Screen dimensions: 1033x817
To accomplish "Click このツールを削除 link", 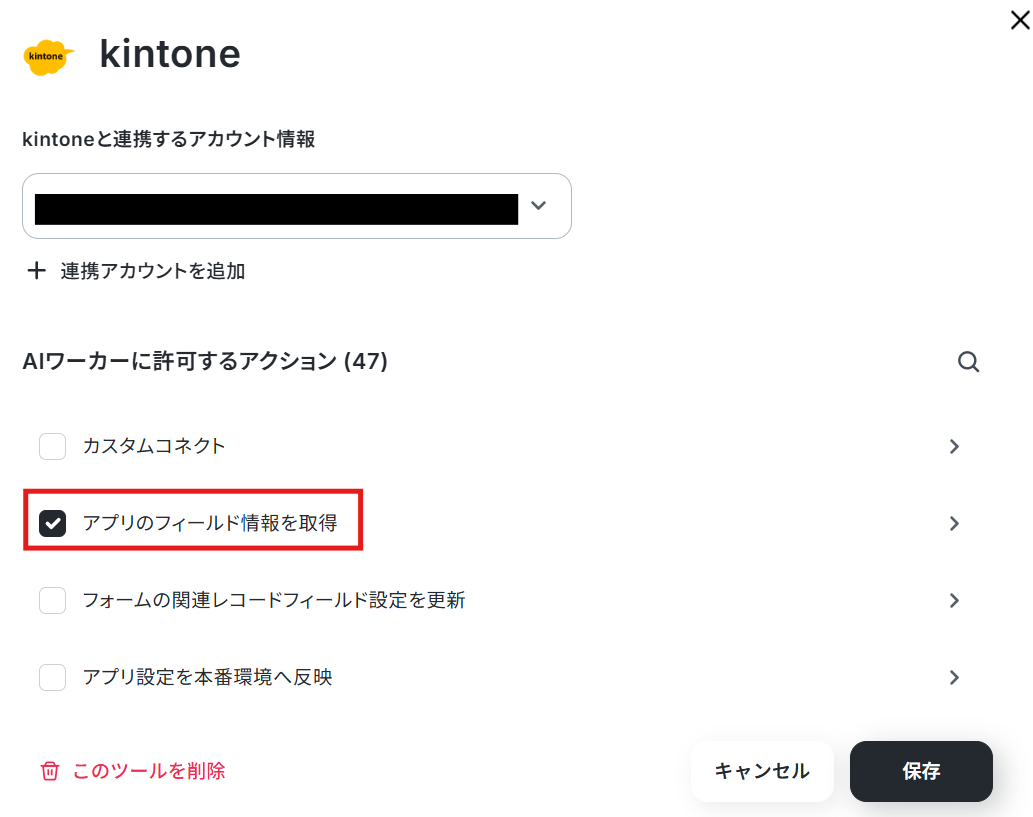I will pyautogui.click(x=149, y=771).
